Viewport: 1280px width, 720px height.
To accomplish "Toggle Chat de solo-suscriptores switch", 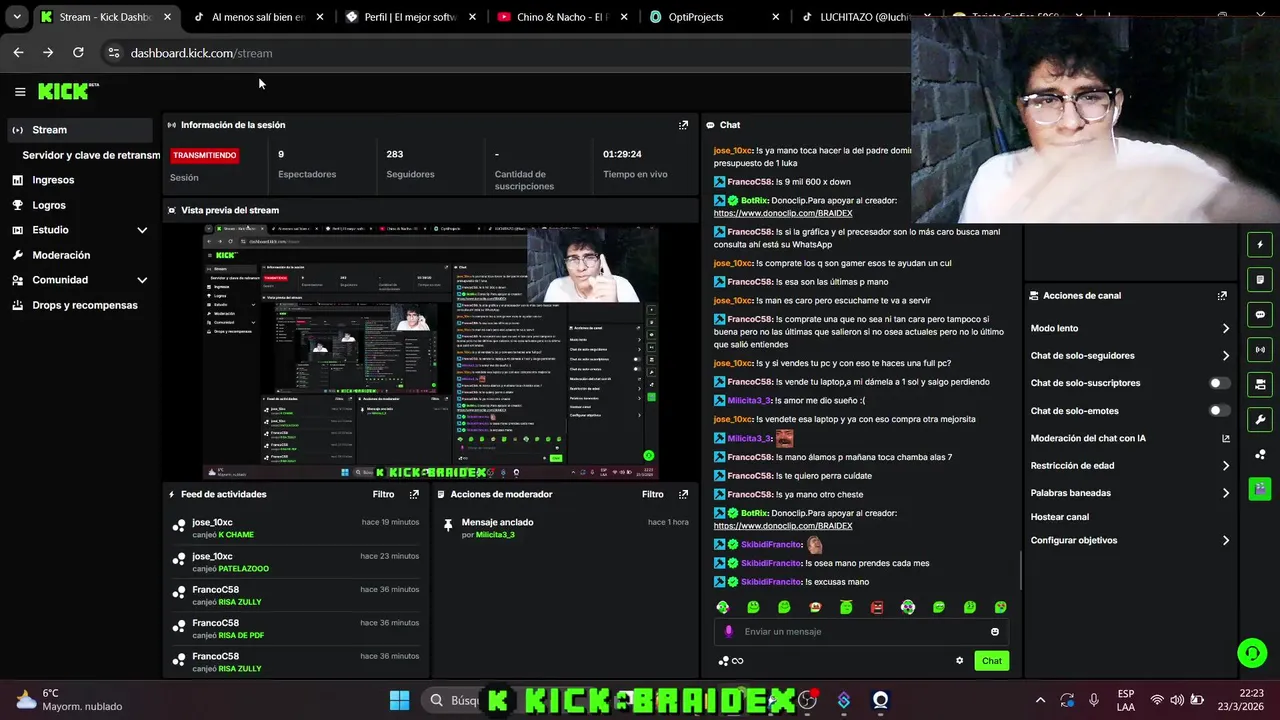I will [1219, 383].
